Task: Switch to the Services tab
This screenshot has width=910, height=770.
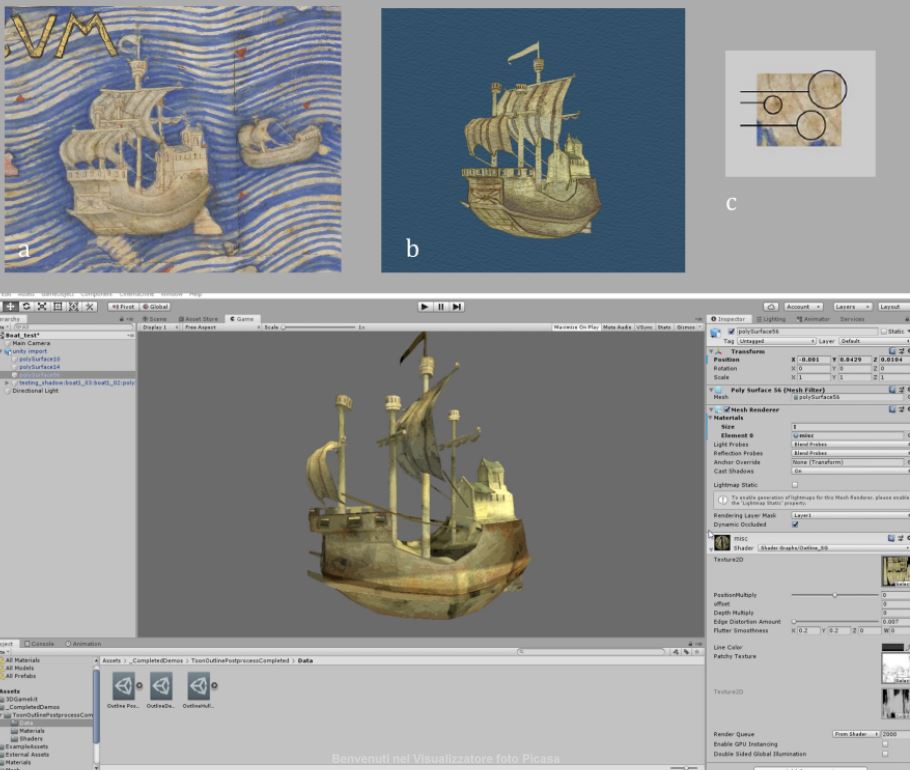Action: point(851,319)
